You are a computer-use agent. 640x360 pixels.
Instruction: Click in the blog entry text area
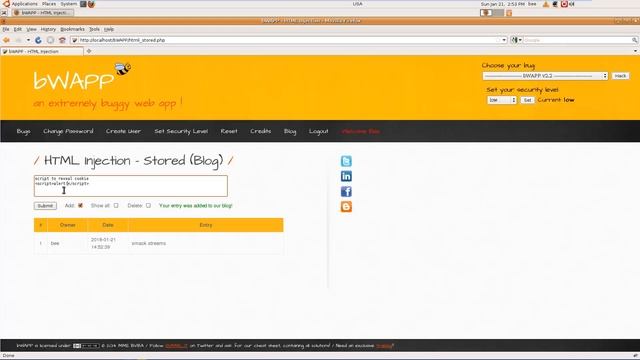(x=131, y=186)
